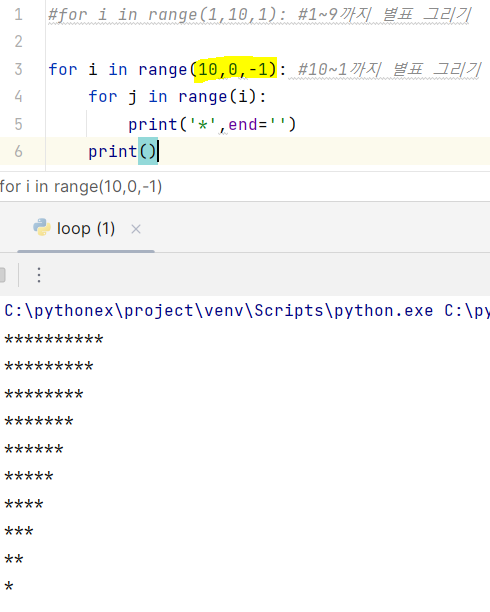Click the Korean comment after range on line 3
The height and width of the screenshot is (612, 490).
coord(389,69)
